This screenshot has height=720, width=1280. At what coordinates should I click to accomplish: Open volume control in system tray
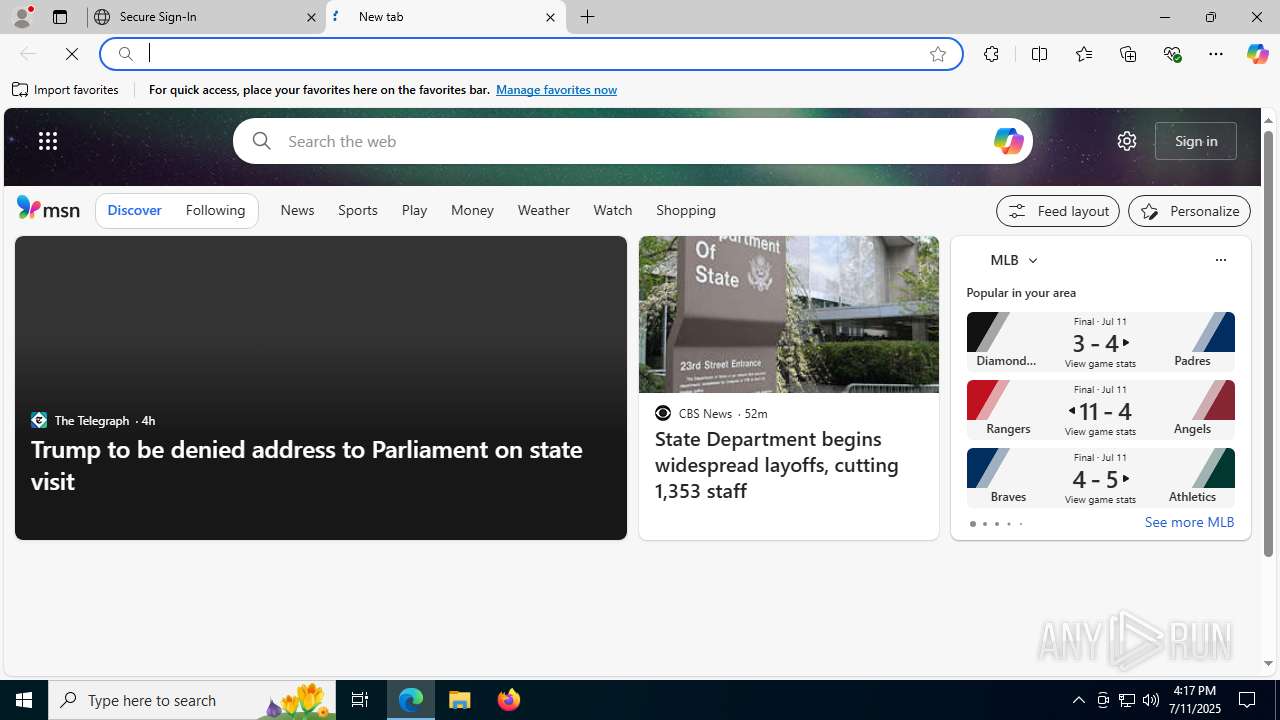pyautogui.click(x=1151, y=700)
